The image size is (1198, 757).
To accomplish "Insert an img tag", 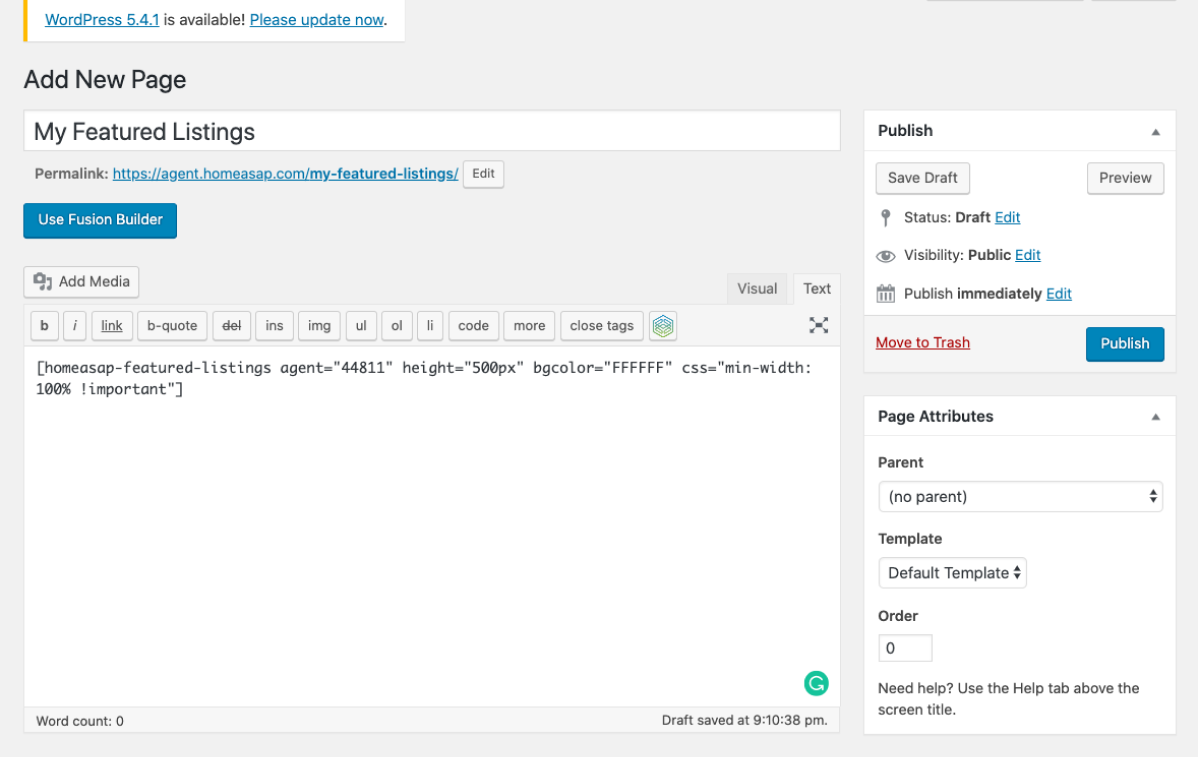I will [x=319, y=325].
